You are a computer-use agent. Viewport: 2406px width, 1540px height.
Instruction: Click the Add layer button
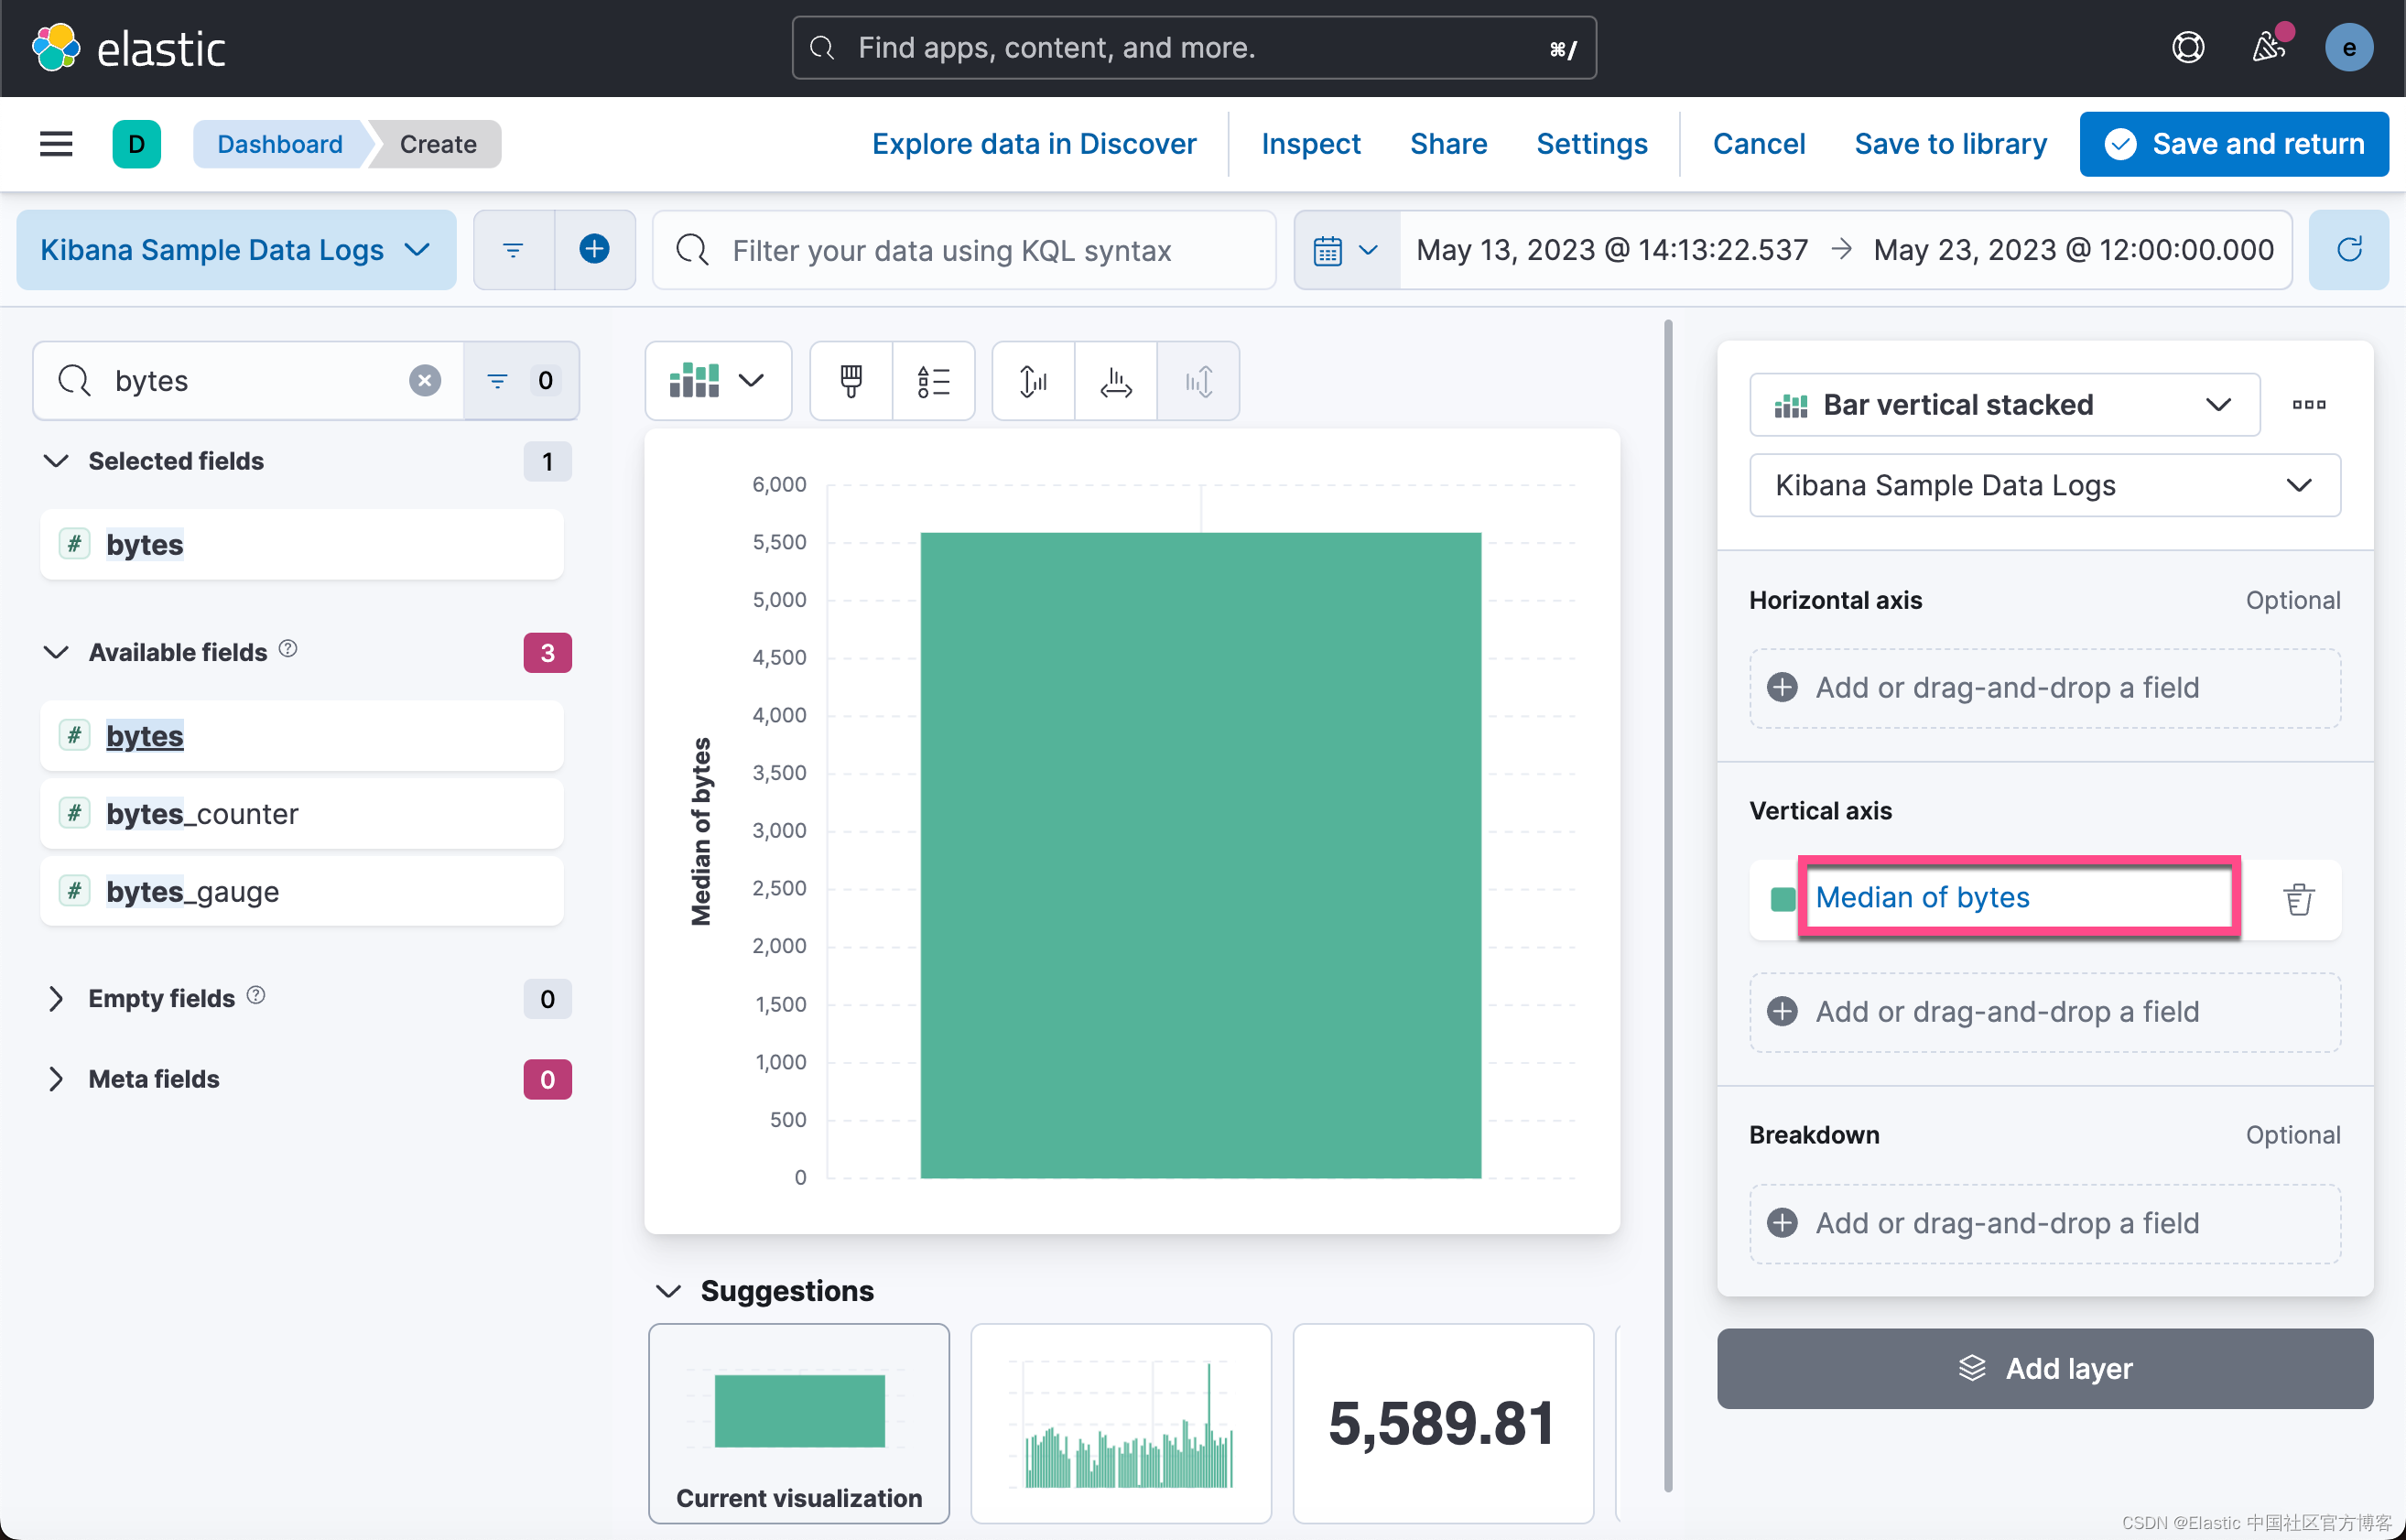(x=2044, y=1368)
